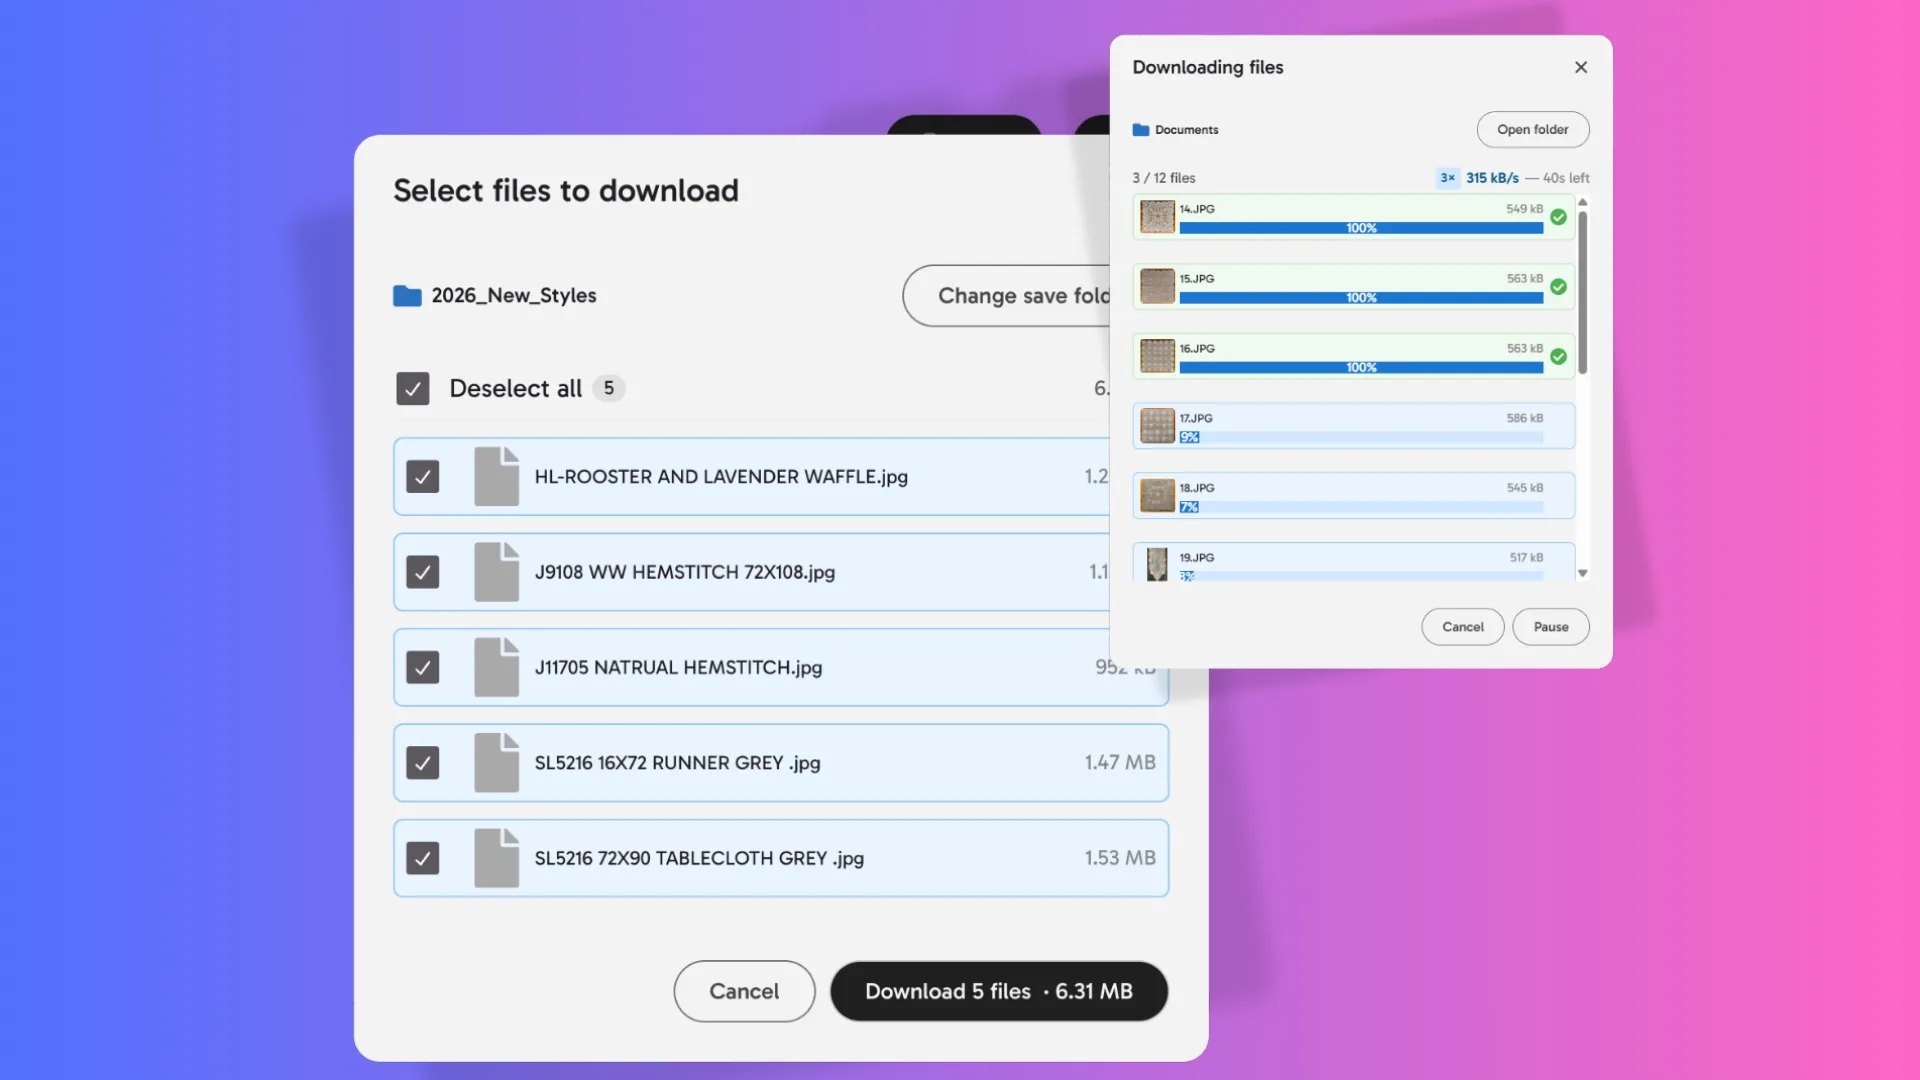
Task: Click the 2026_New_Styles folder icon
Action: 407,296
